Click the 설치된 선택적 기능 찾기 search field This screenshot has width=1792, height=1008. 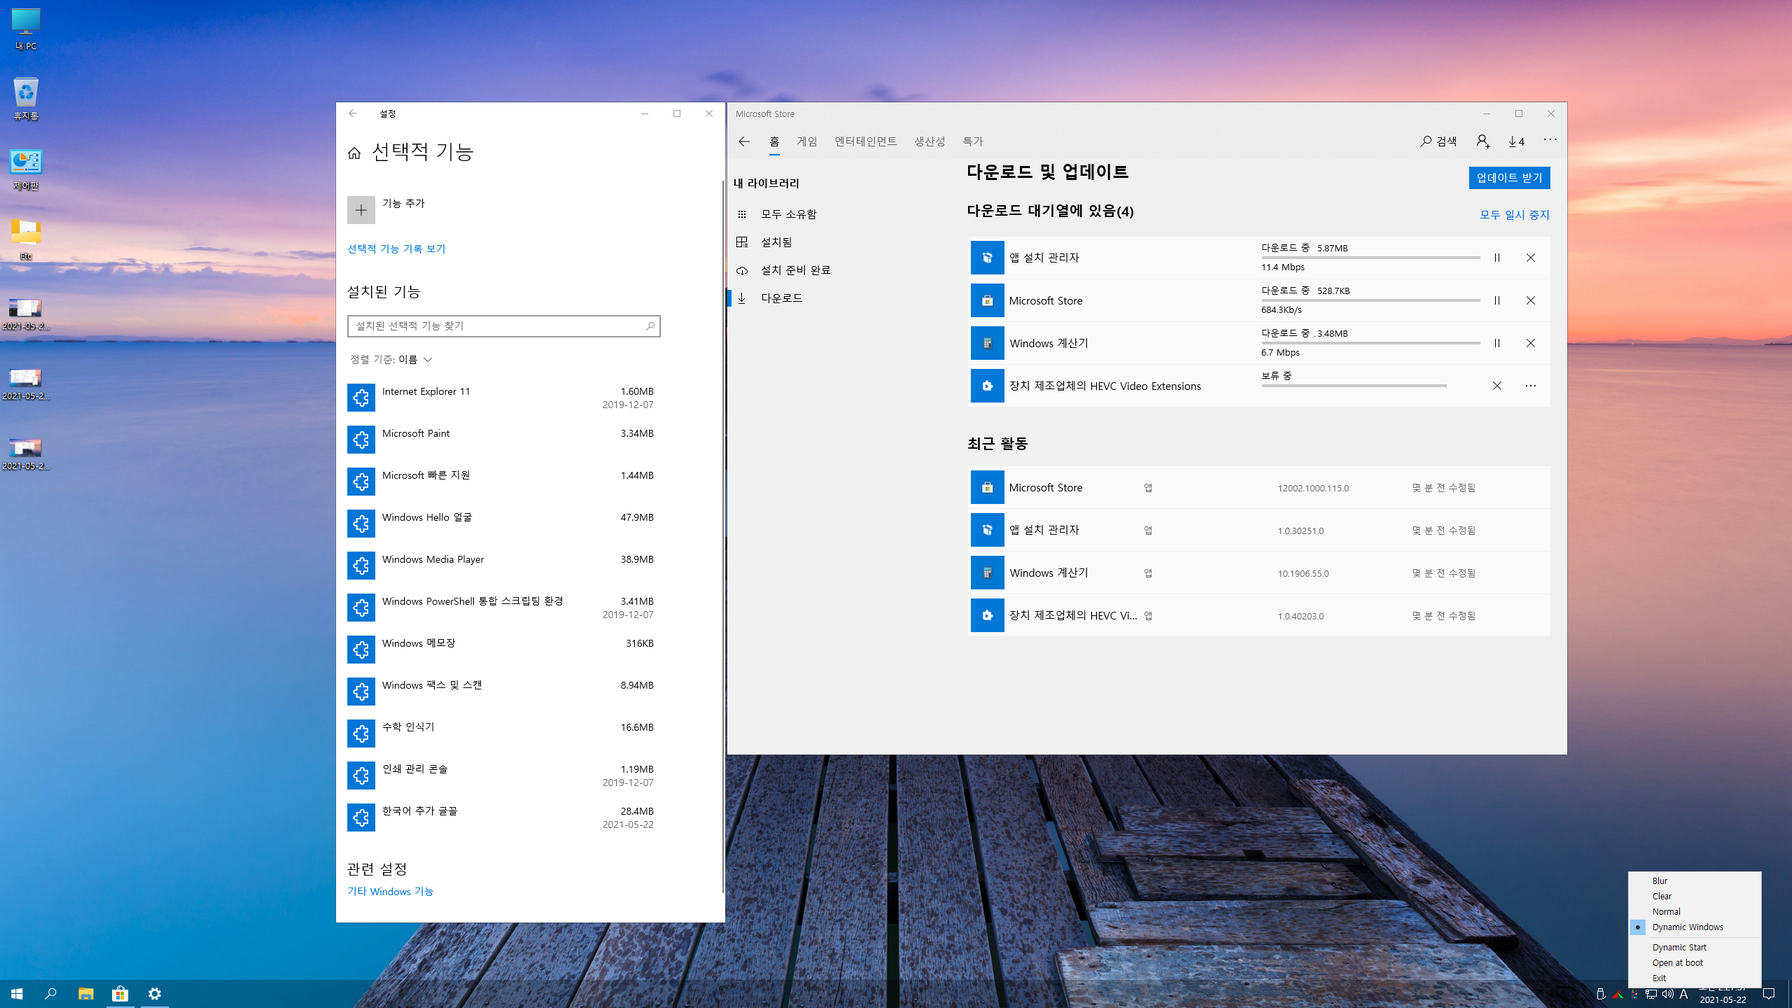[x=503, y=326]
